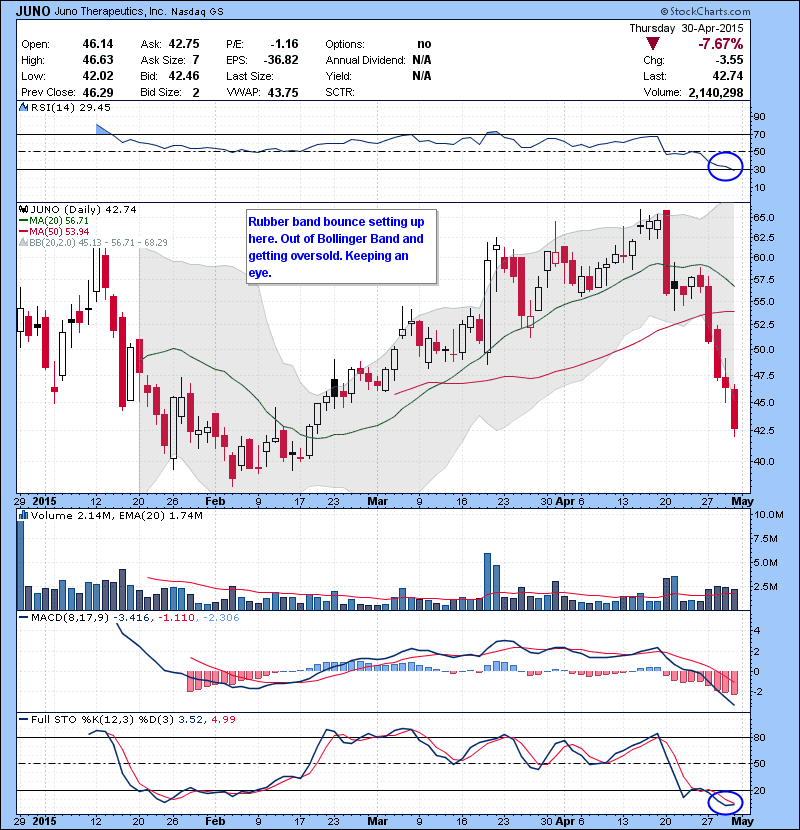Viewport: 800px width, 830px height.
Task: Click the Ask Size value 7
Action: [x=196, y=60]
